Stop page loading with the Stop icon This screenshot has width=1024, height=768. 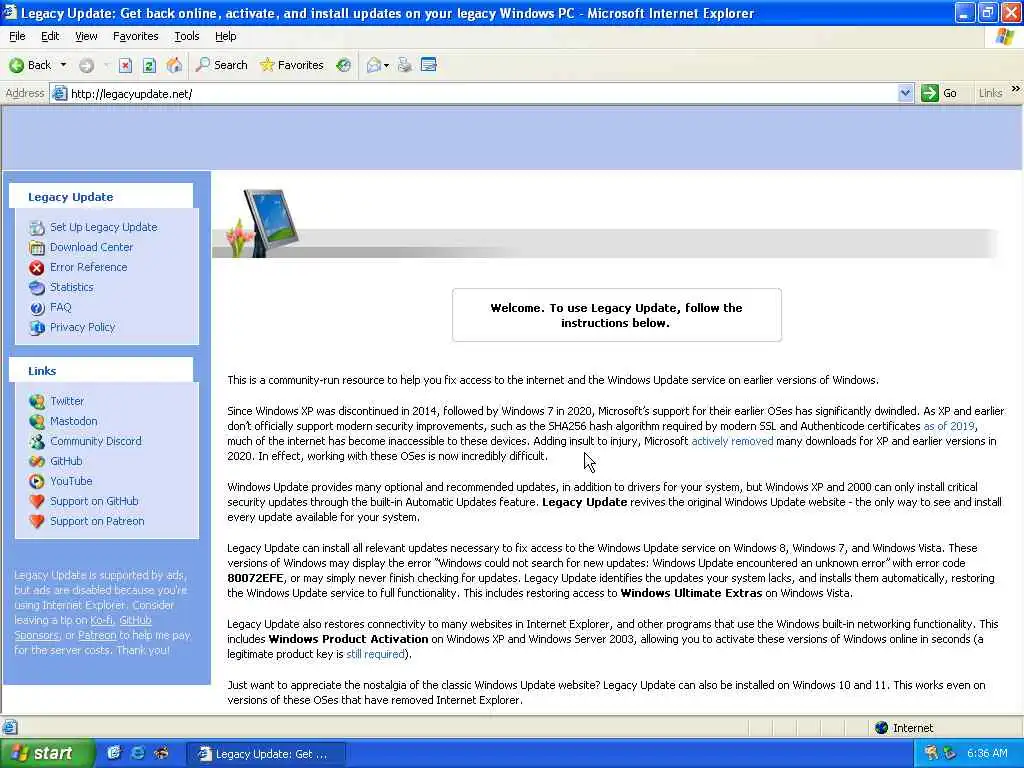[125, 65]
